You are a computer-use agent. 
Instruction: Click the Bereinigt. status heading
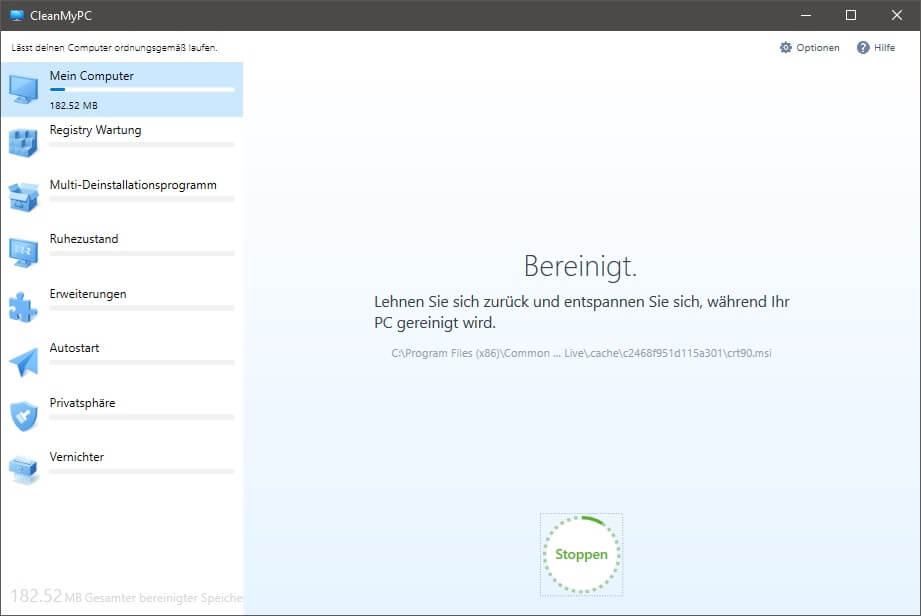pyautogui.click(x=580, y=266)
